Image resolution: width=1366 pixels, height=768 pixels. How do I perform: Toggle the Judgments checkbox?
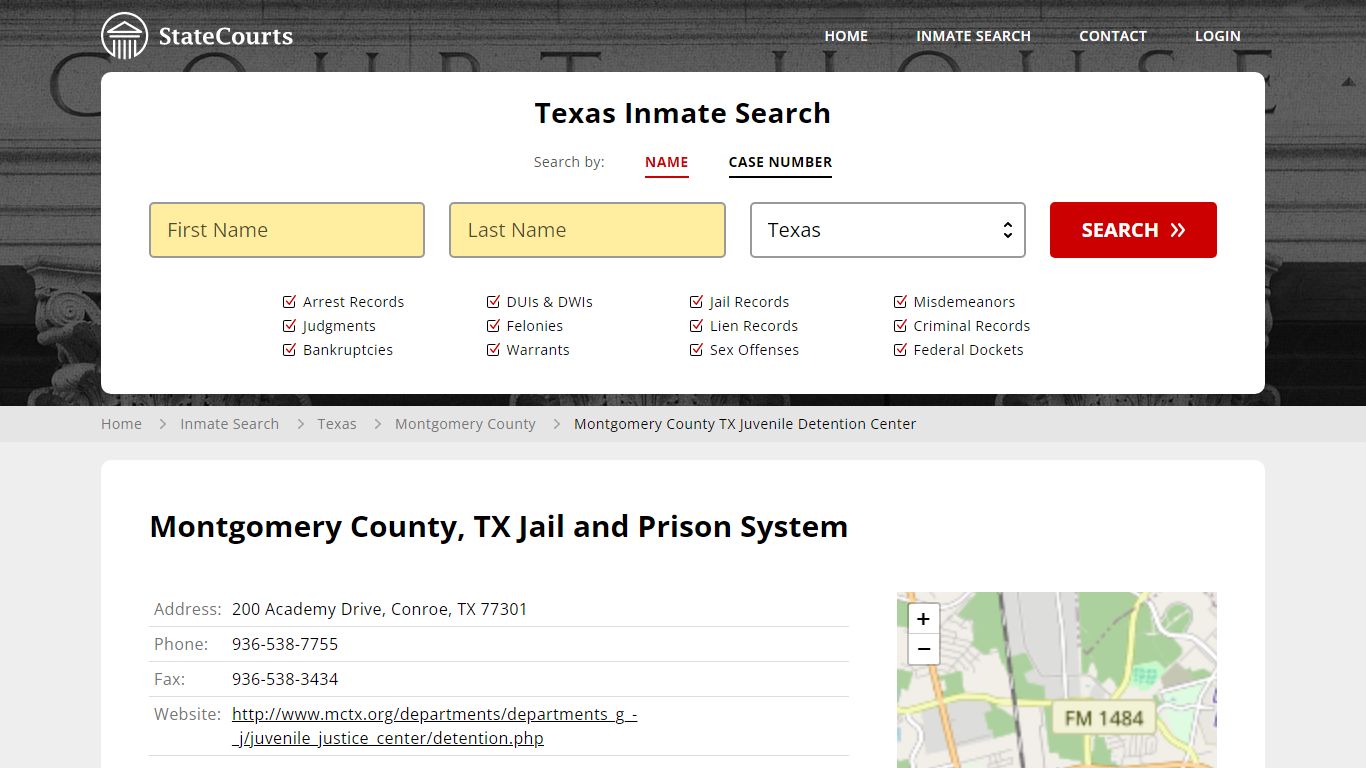(x=290, y=326)
